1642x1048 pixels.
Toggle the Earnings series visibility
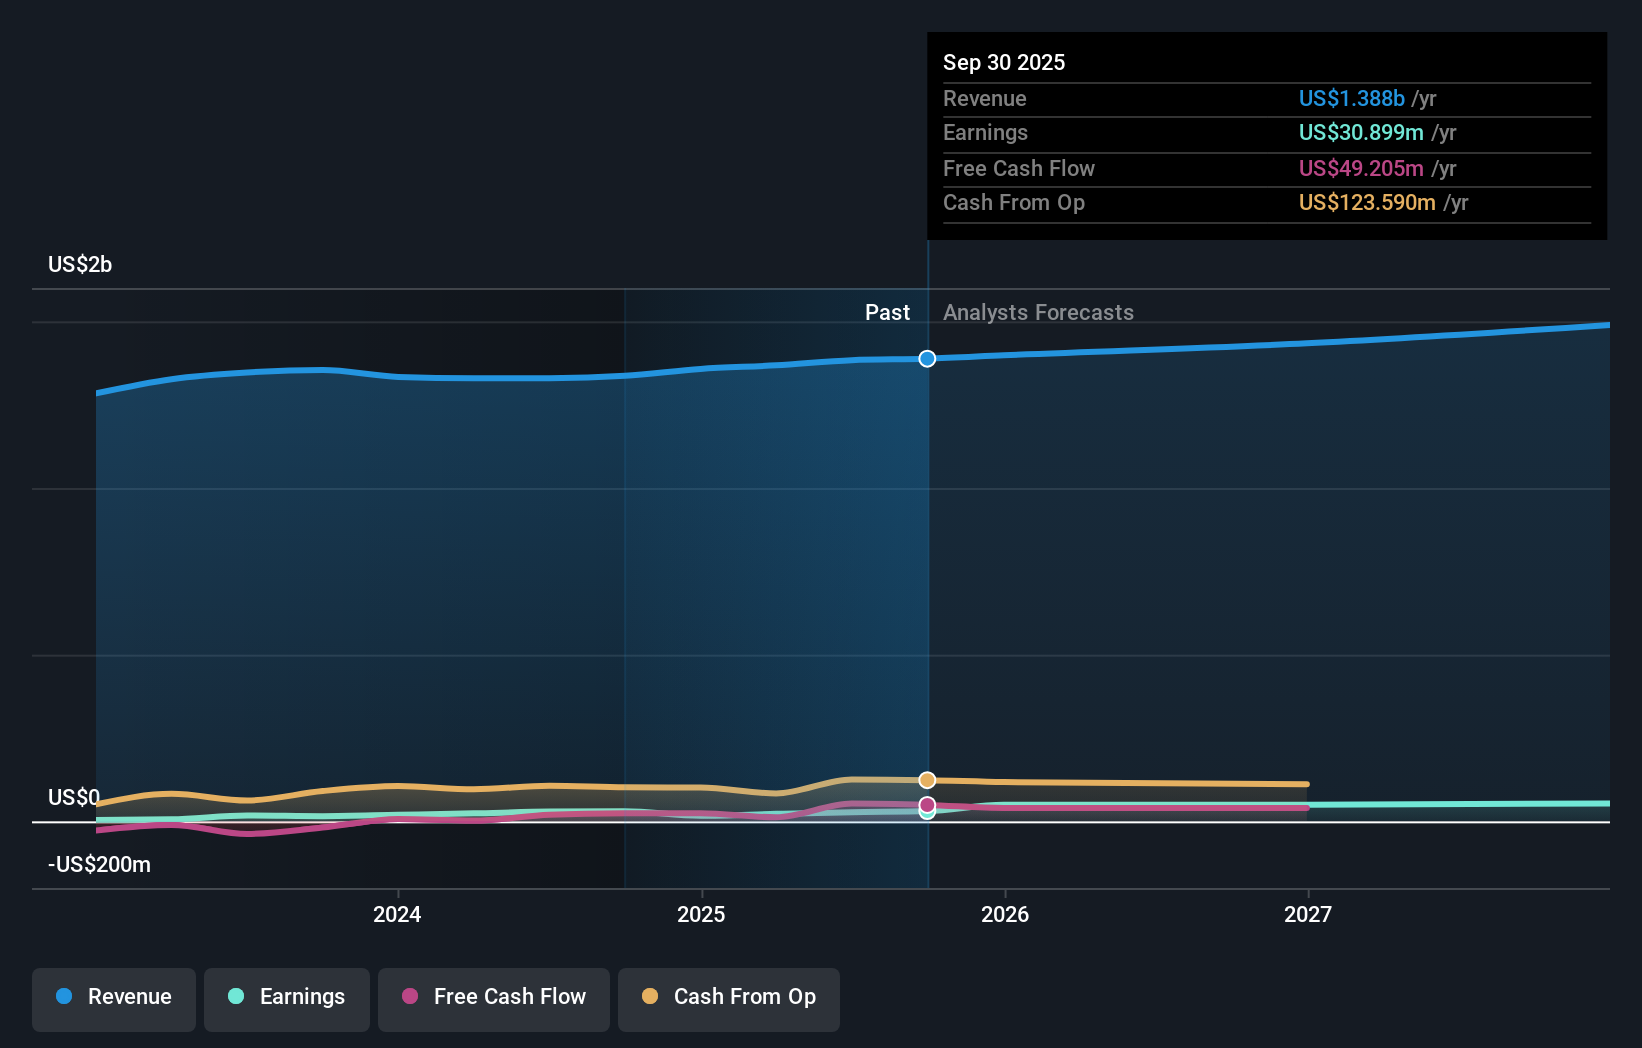coord(286,998)
